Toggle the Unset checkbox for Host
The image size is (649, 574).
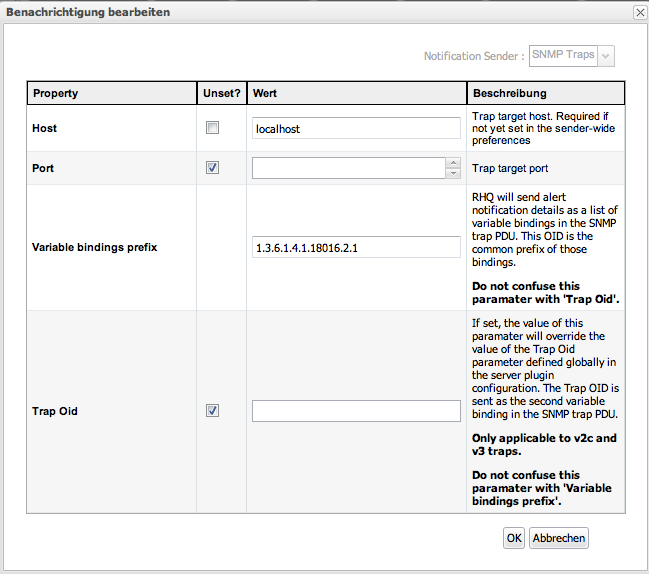(x=212, y=128)
